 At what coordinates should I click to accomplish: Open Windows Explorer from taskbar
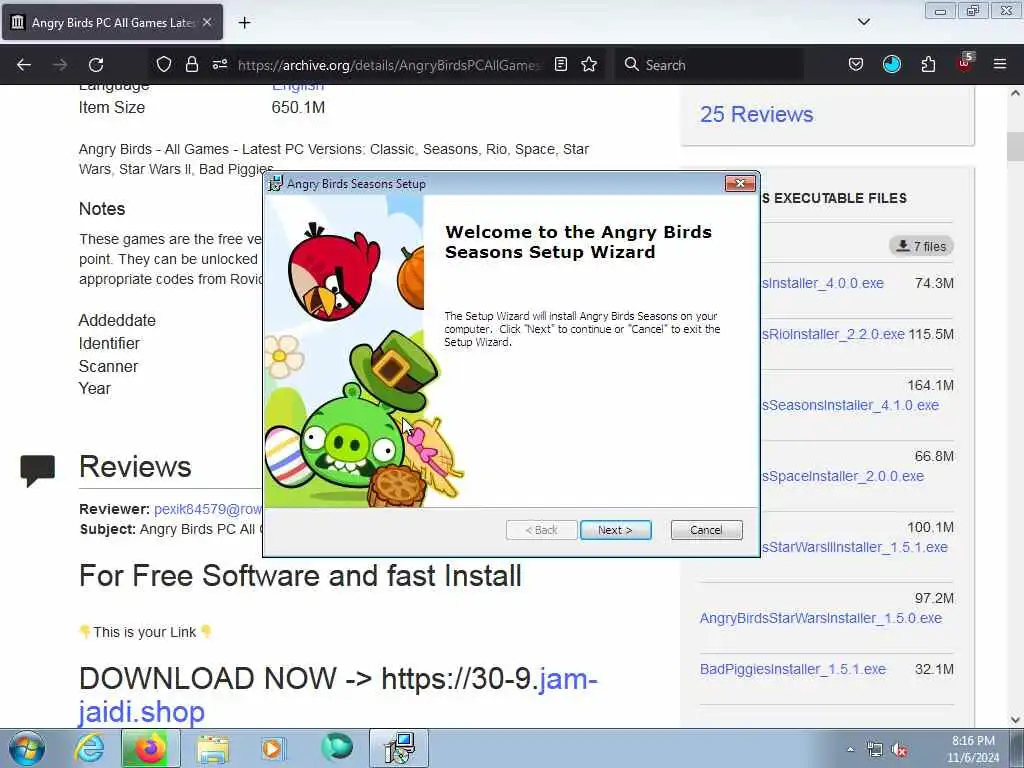point(213,748)
